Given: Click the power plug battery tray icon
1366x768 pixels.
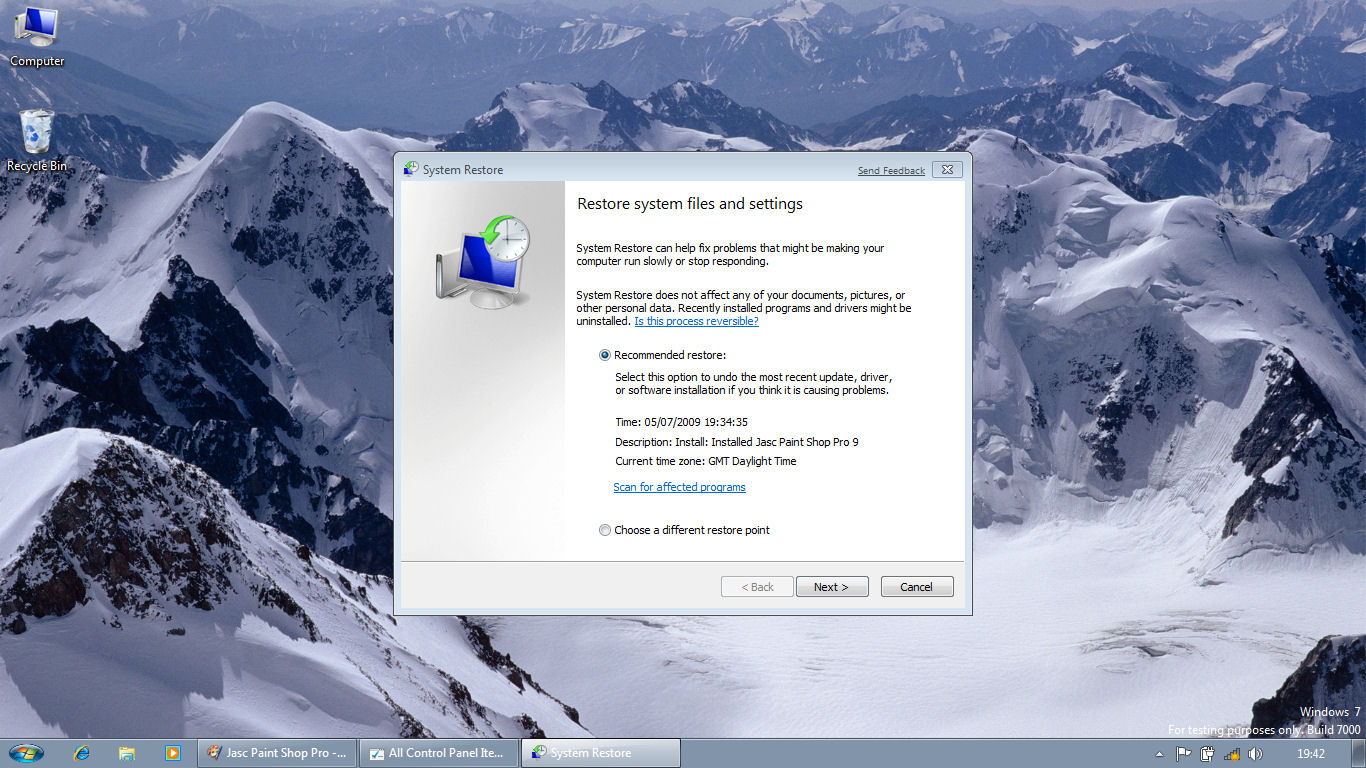Looking at the screenshot, I should pos(1208,754).
